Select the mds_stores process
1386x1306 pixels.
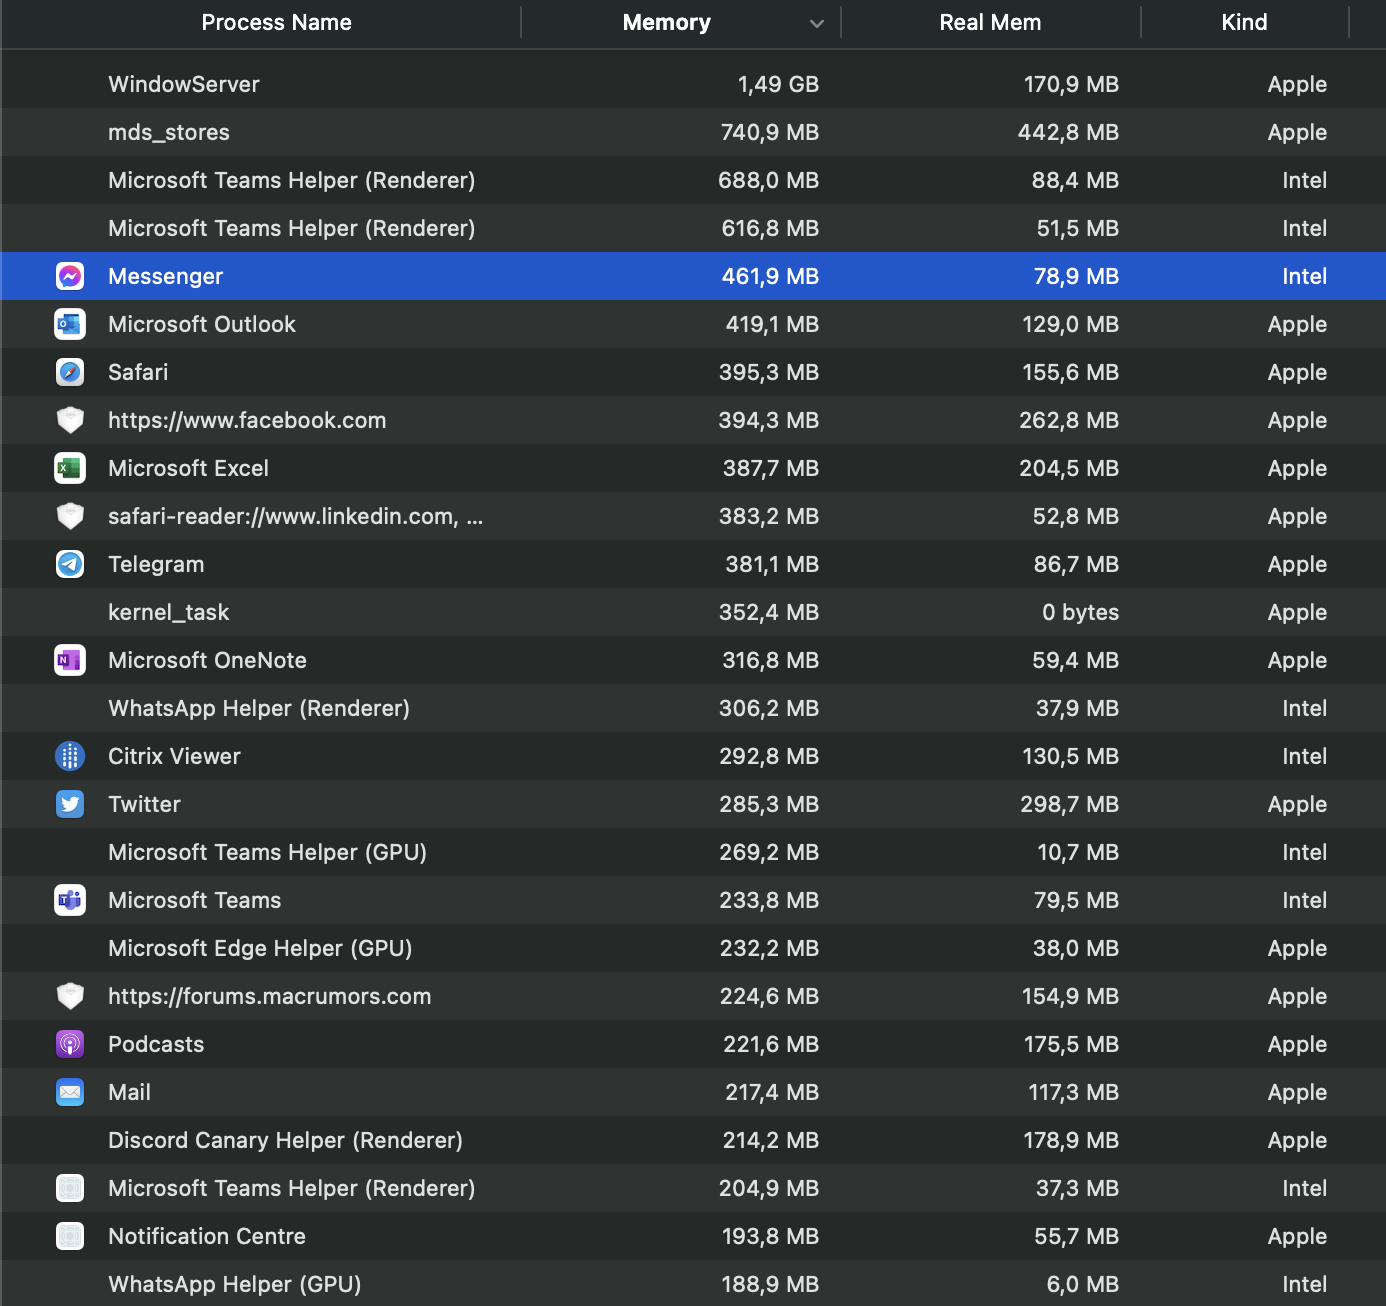168,132
